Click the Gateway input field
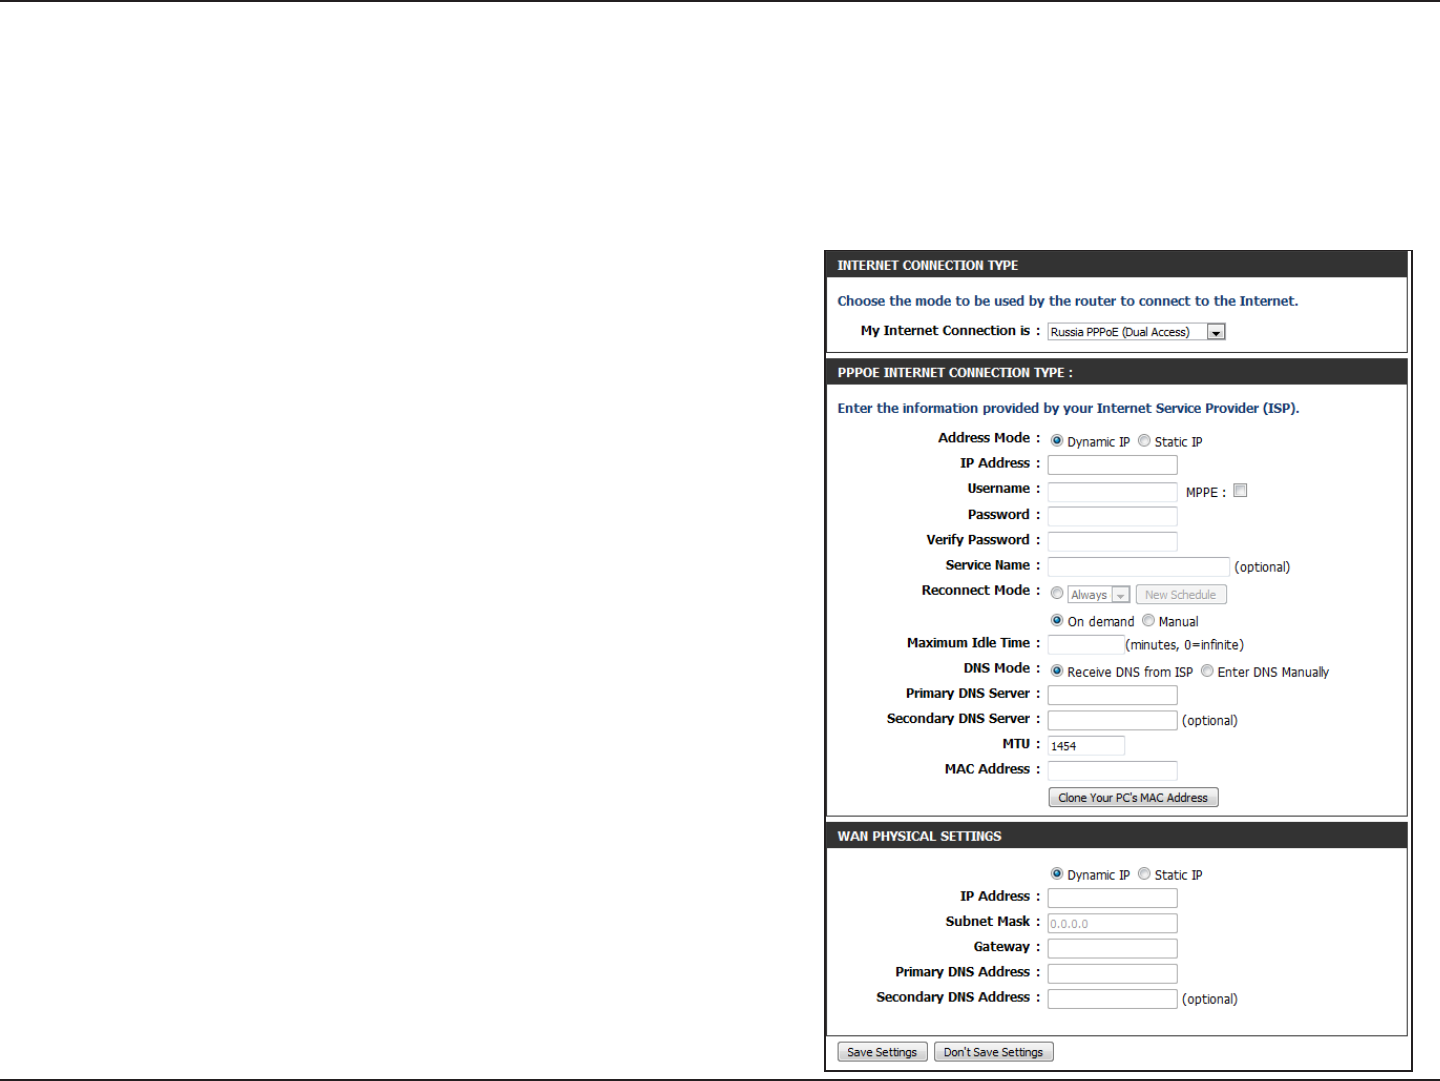 pos(1112,949)
